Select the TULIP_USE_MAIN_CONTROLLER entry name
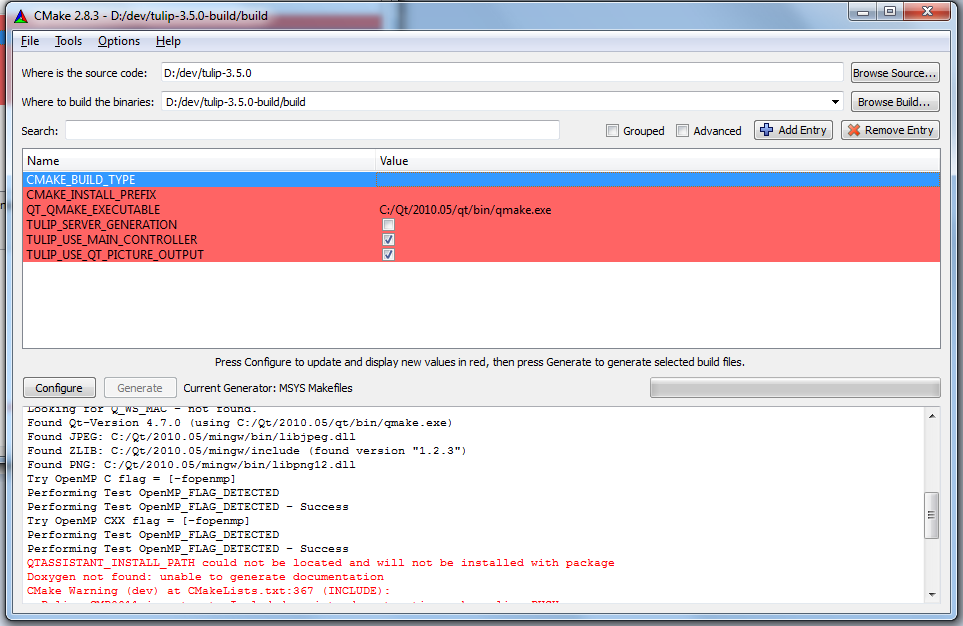 pyautogui.click(x=112, y=240)
